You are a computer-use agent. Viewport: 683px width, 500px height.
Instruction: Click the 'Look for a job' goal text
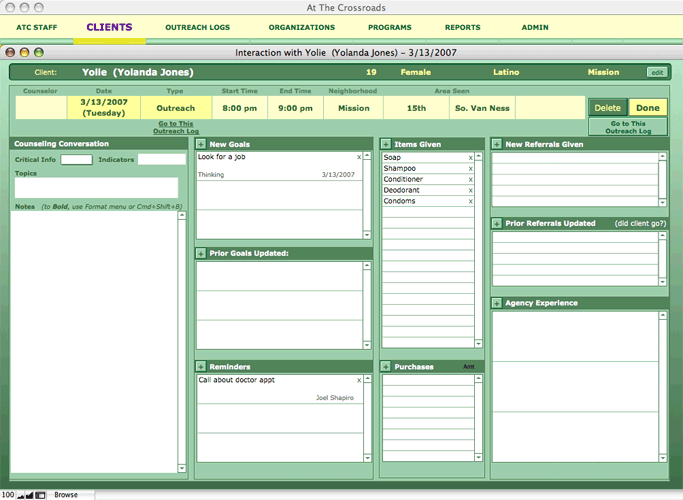(222, 157)
